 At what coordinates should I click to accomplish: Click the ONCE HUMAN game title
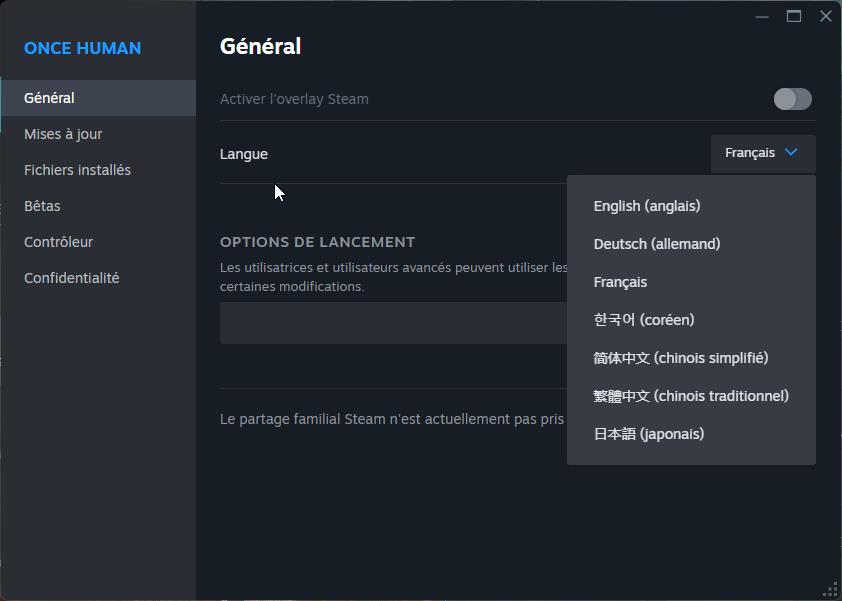[x=82, y=48]
